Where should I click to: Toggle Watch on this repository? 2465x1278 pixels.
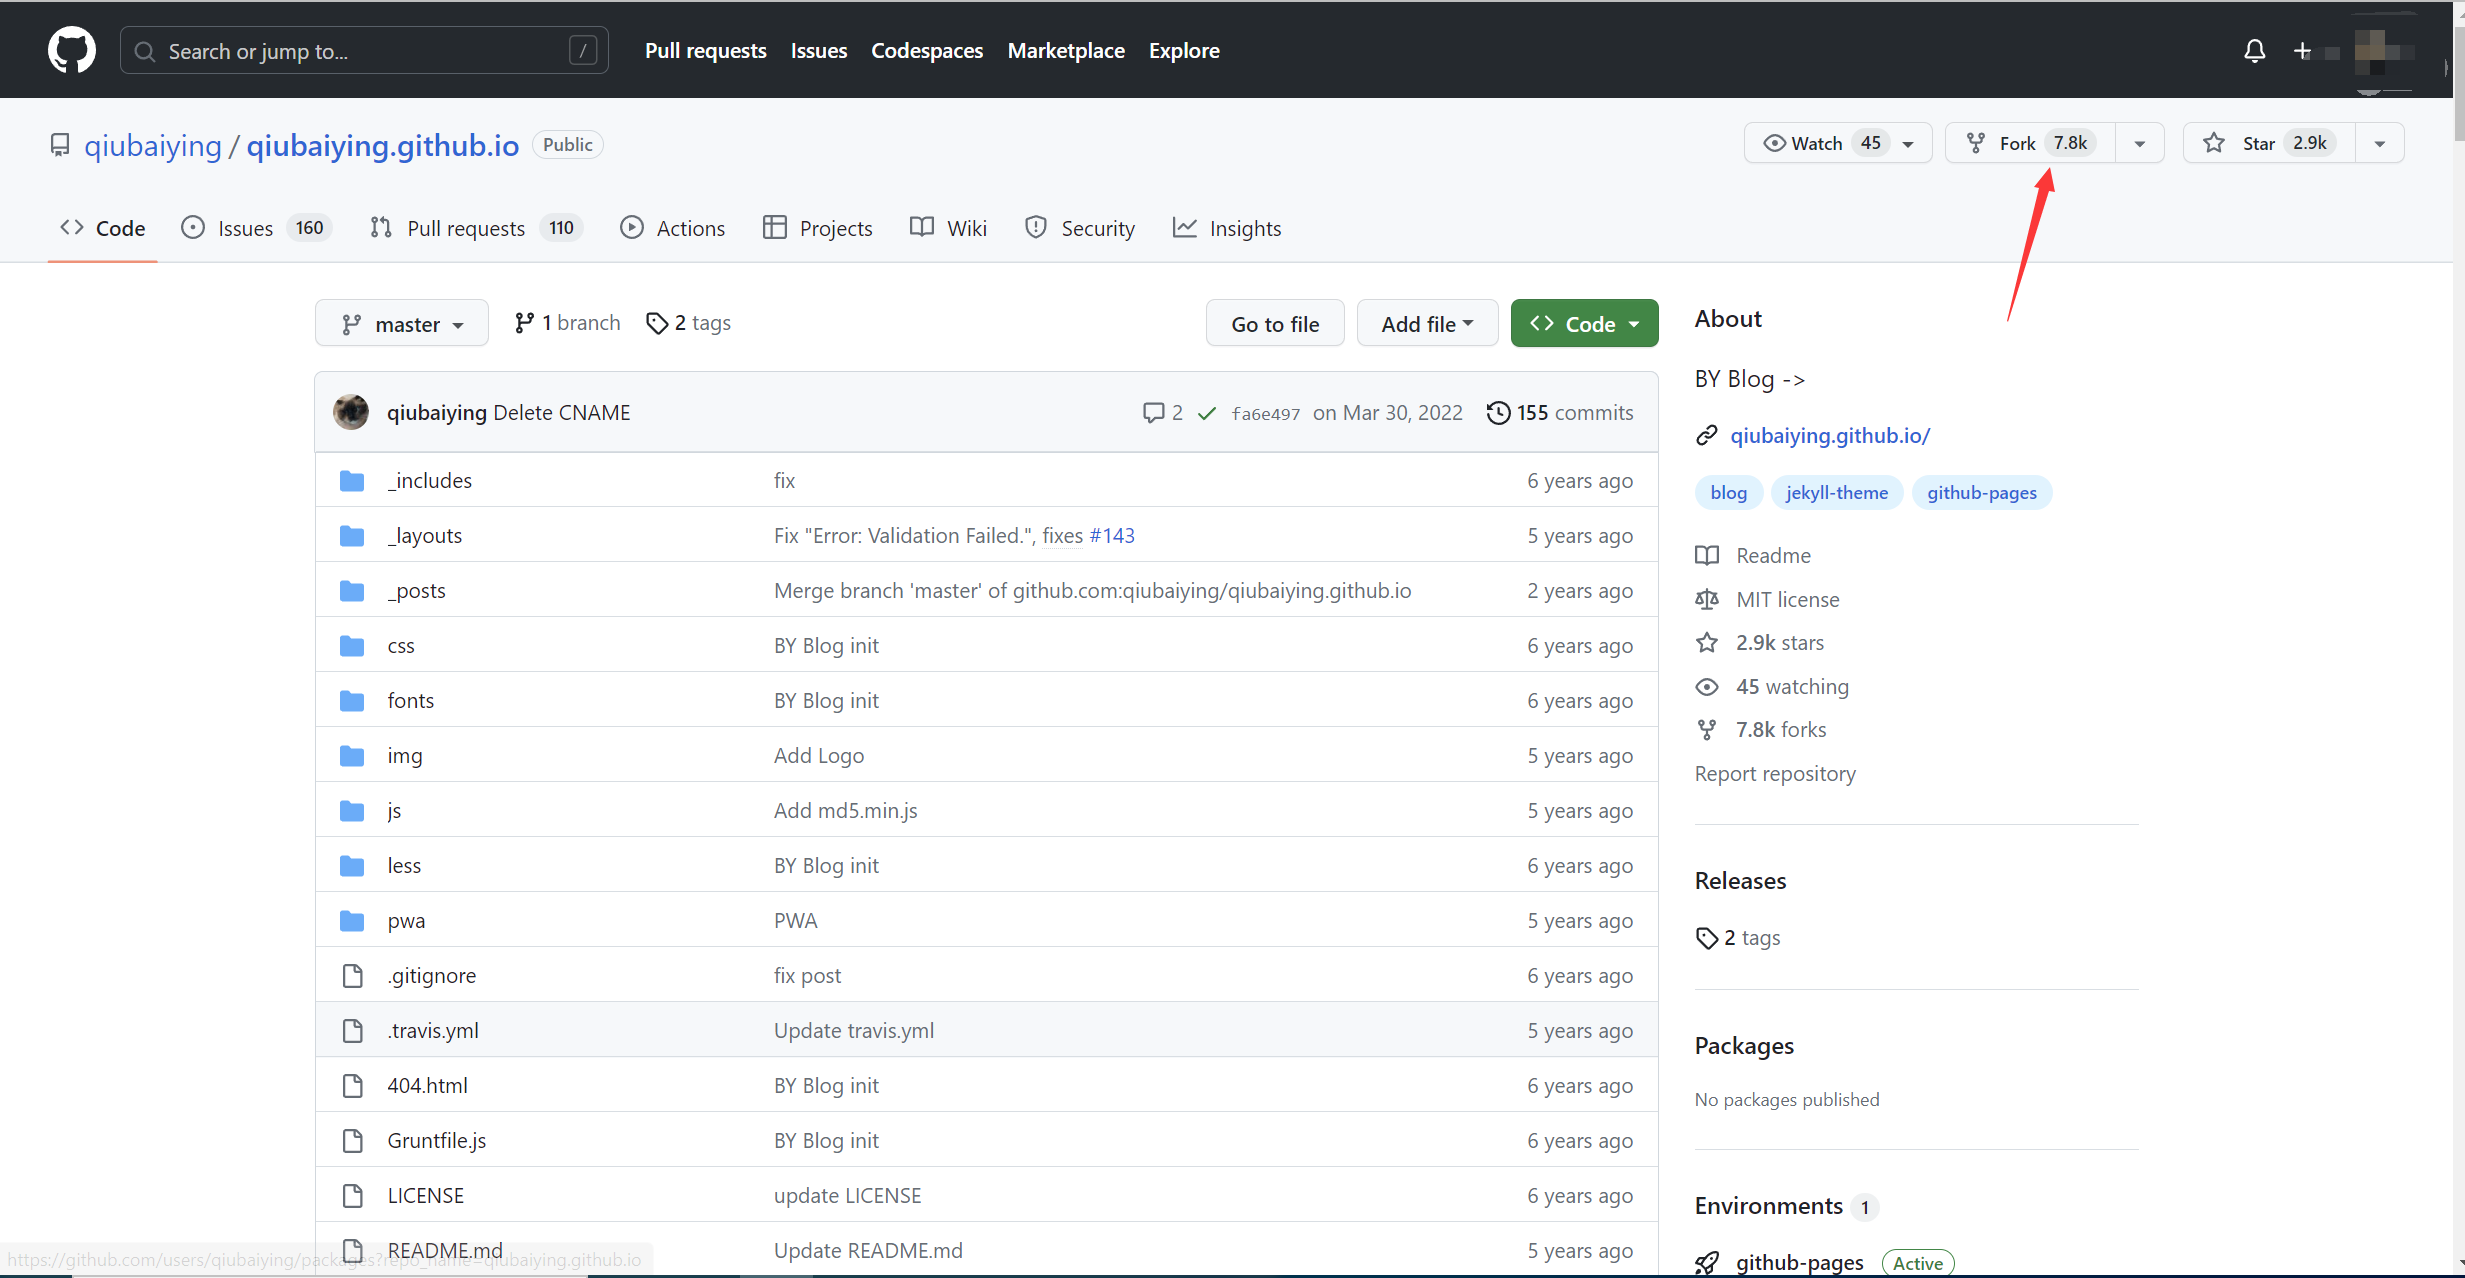click(x=1817, y=143)
